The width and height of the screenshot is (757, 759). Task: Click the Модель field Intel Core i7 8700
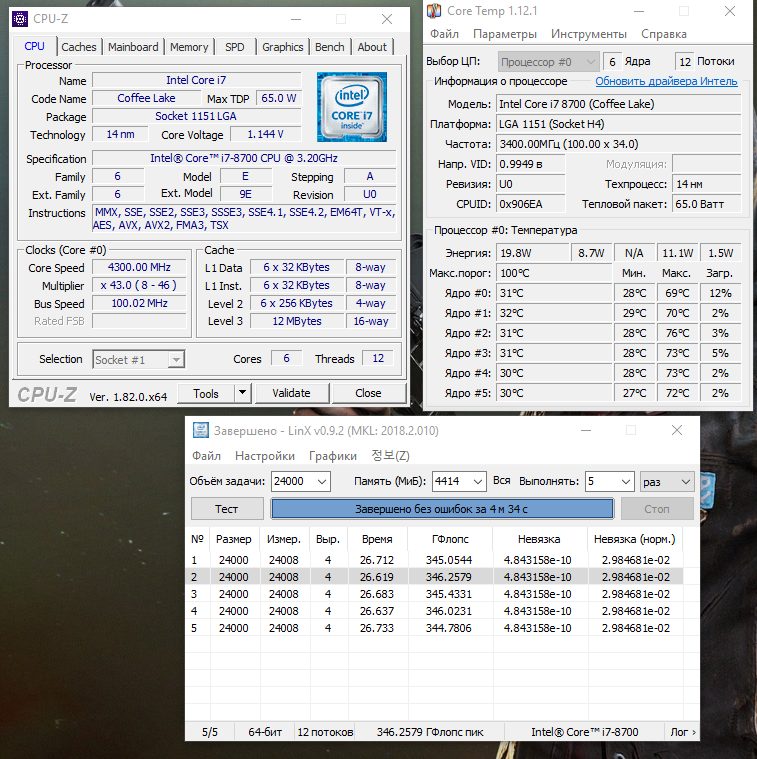tap(619, 104)
